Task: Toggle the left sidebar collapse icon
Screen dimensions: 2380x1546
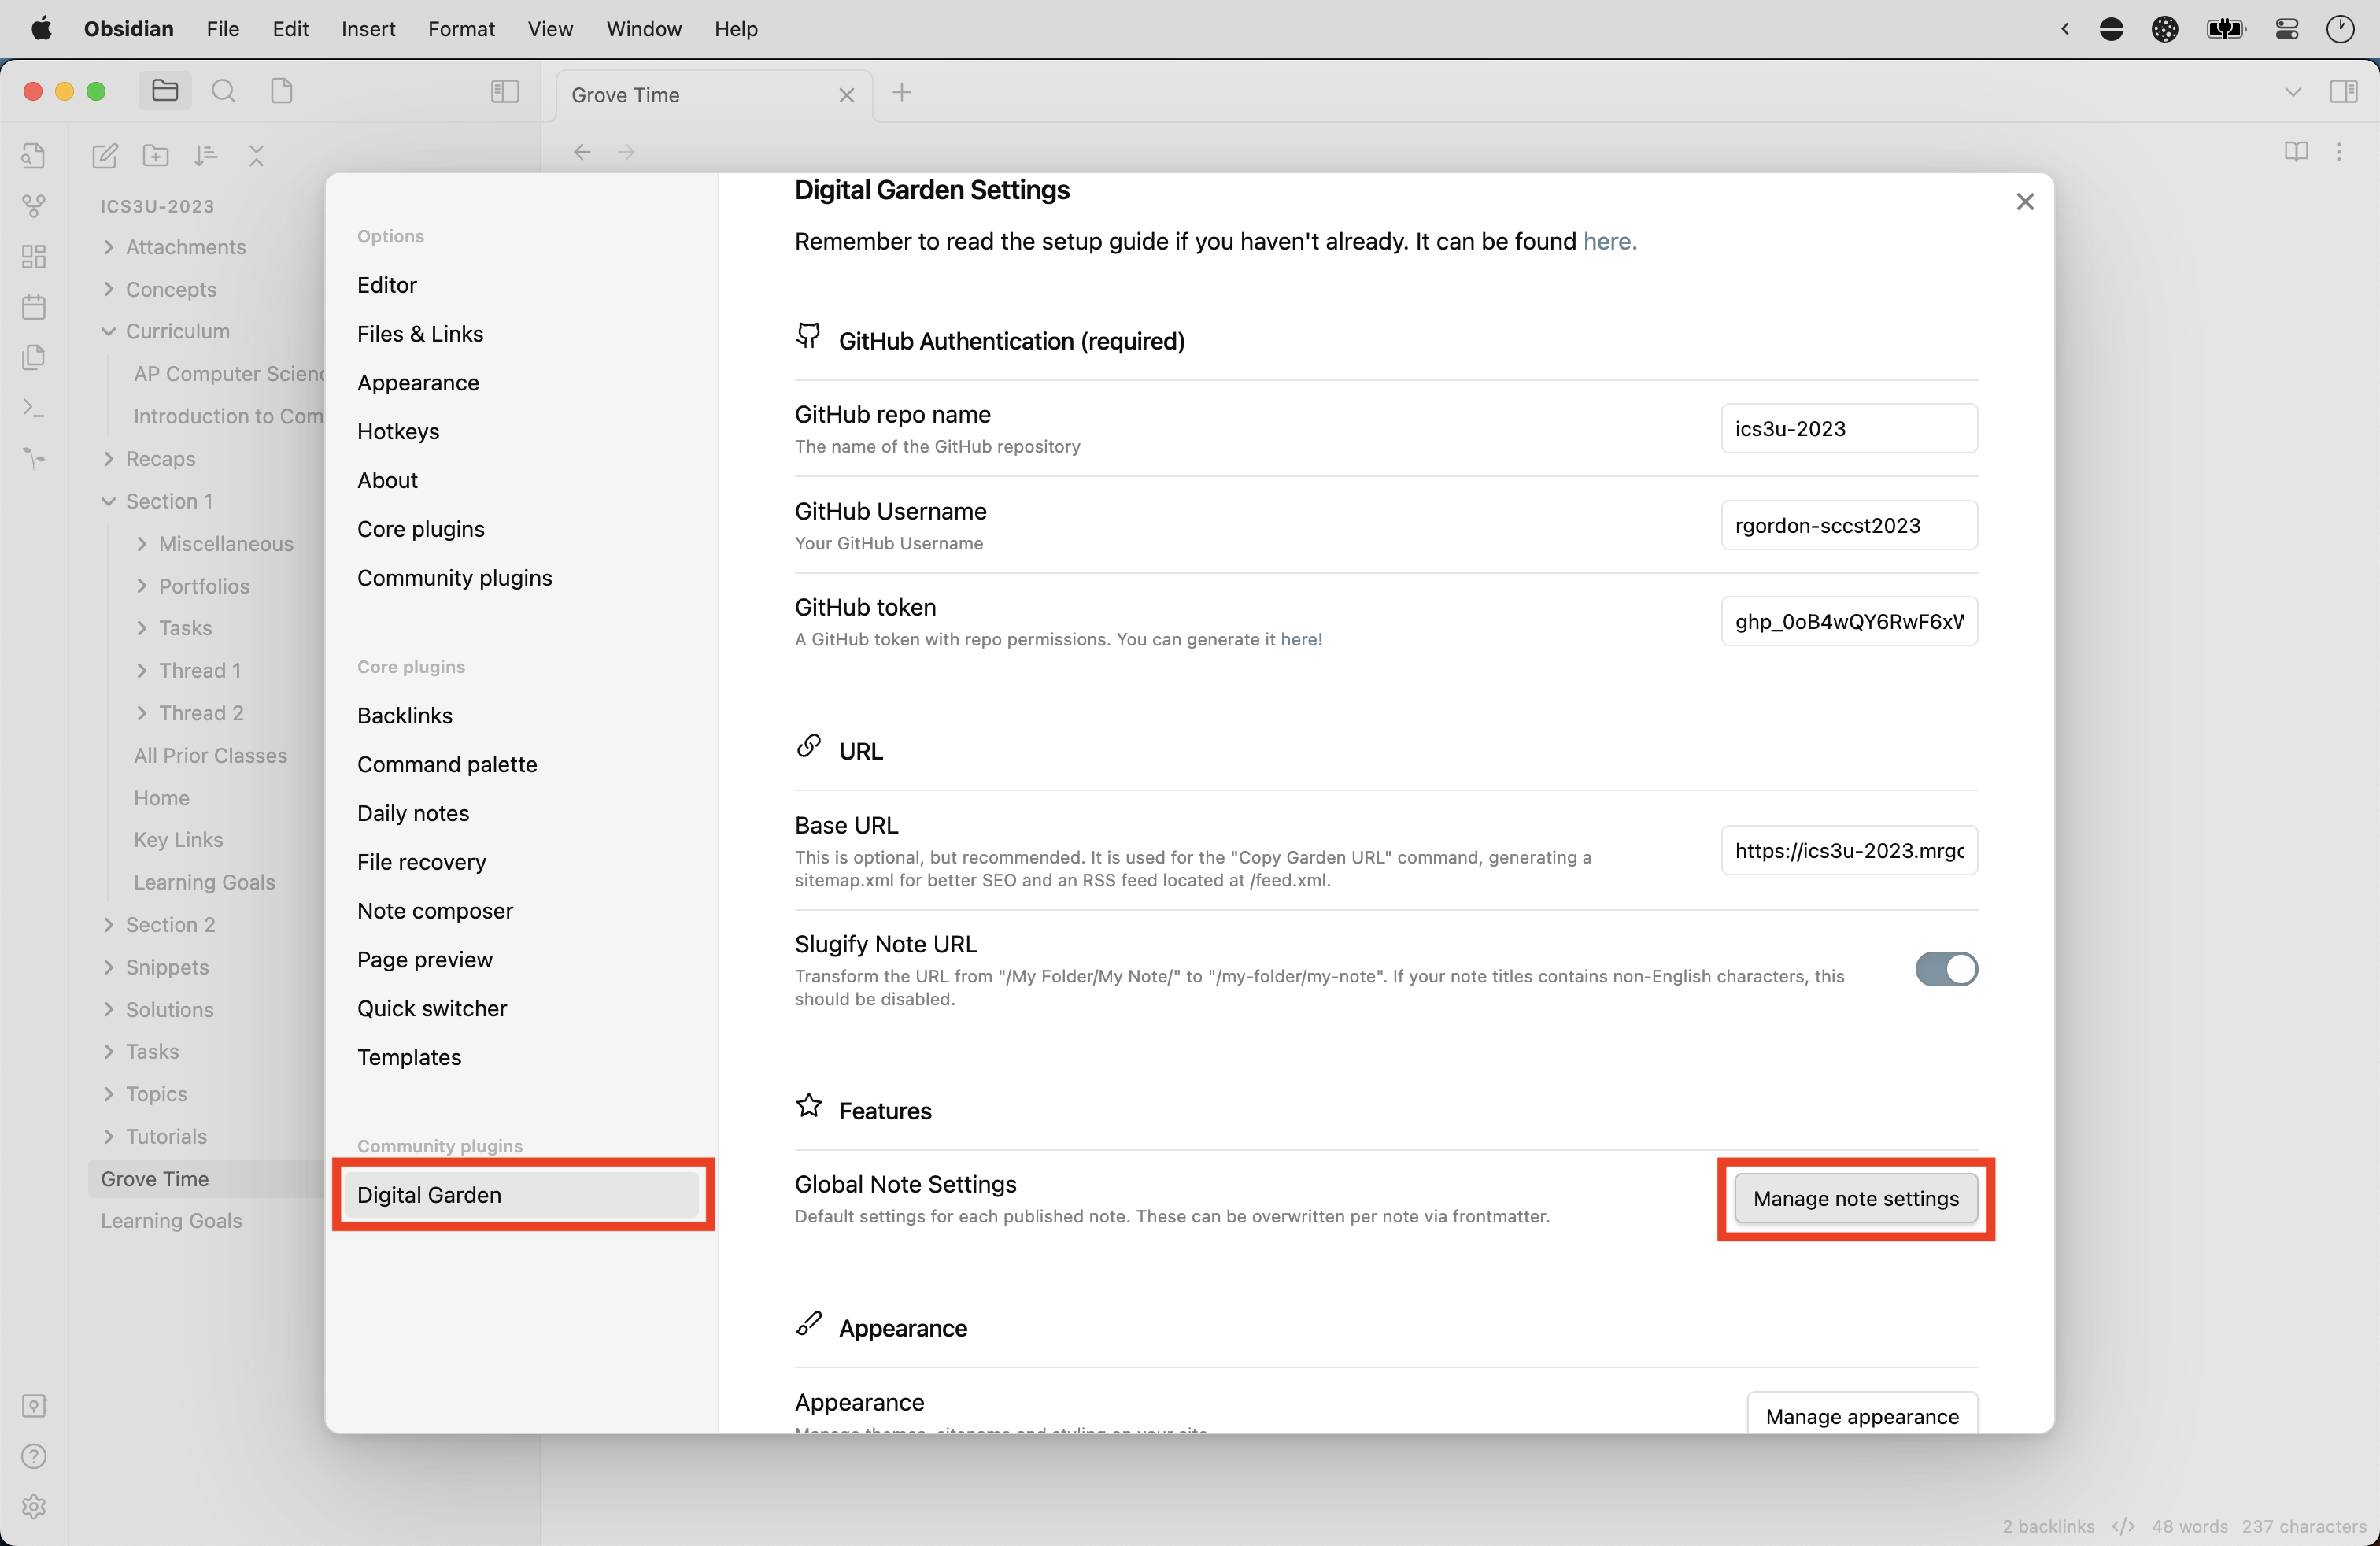Action: [x=505, y=92]
